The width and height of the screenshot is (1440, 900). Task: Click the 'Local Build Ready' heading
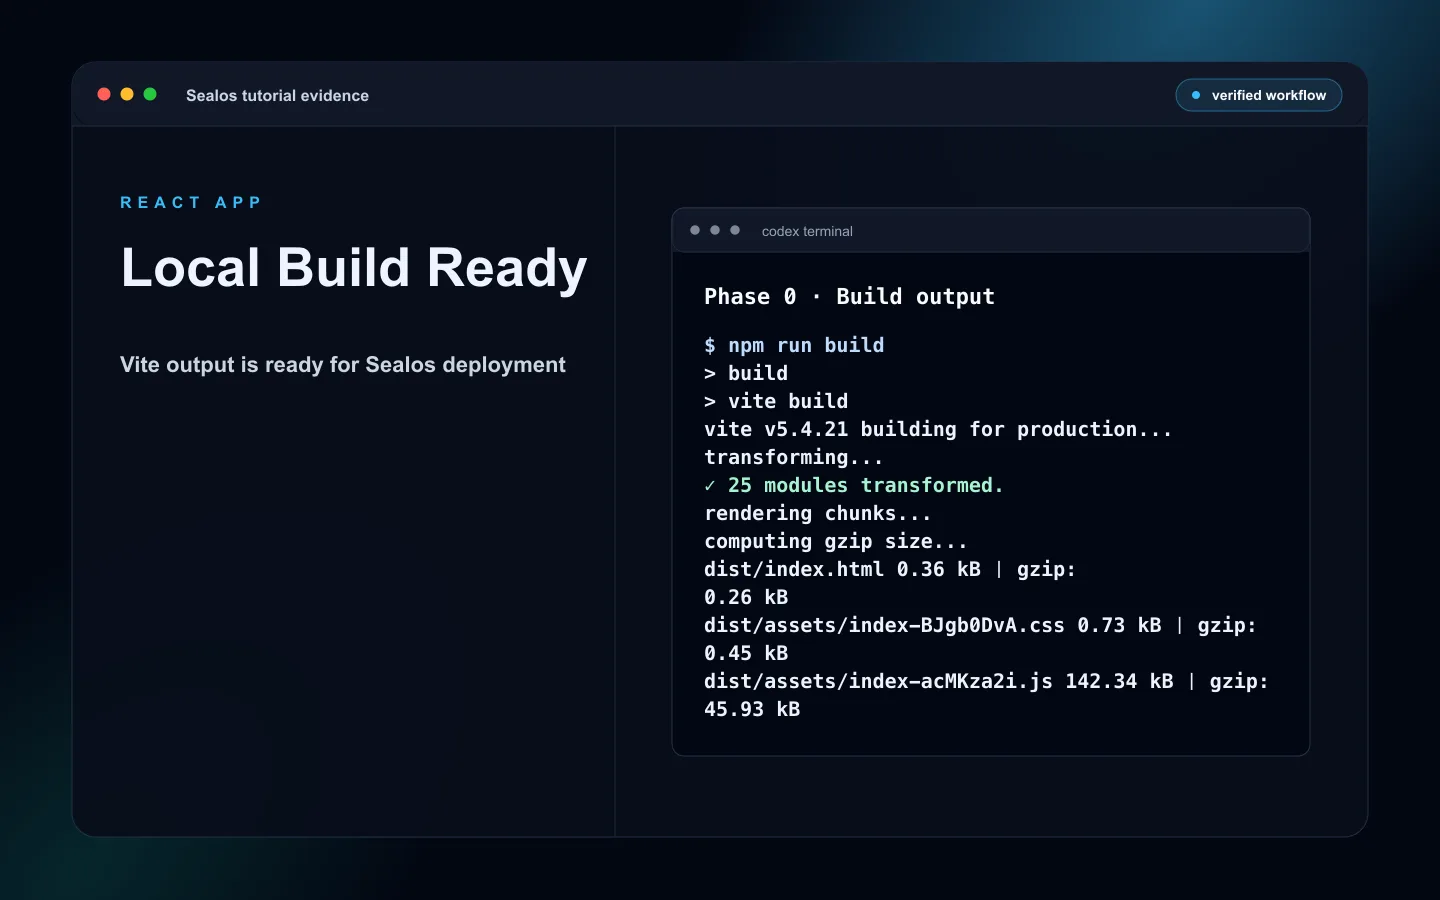click(x=353, y=268)
